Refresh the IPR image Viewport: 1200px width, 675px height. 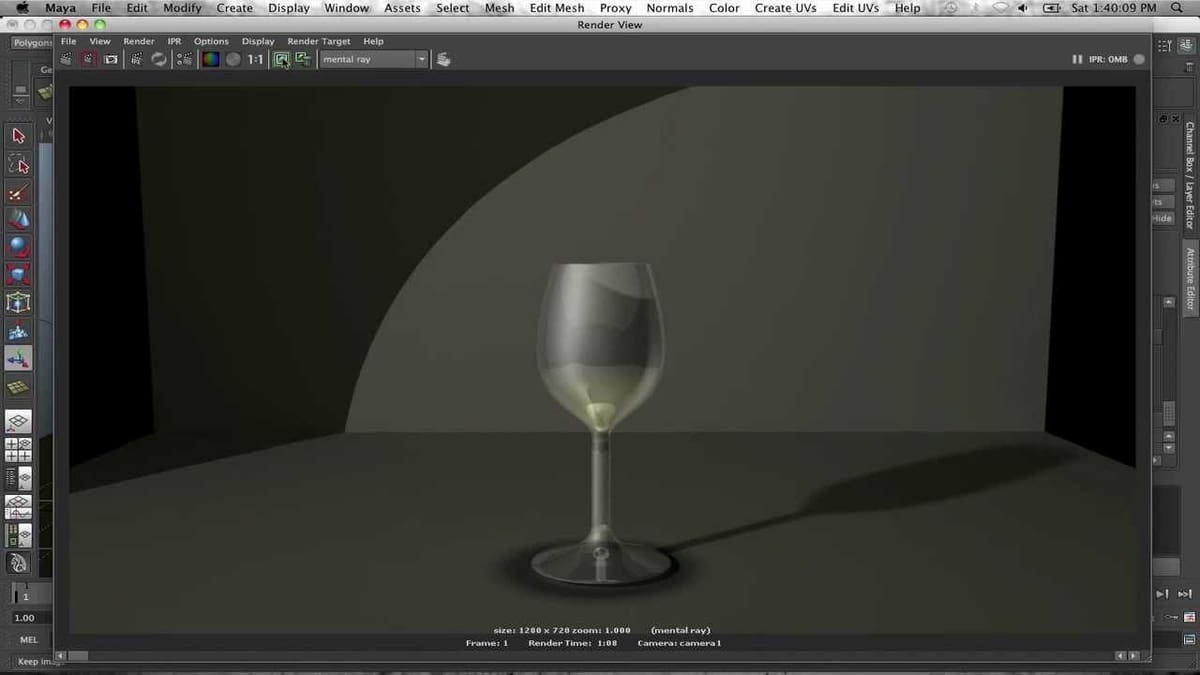coord(159,60)
